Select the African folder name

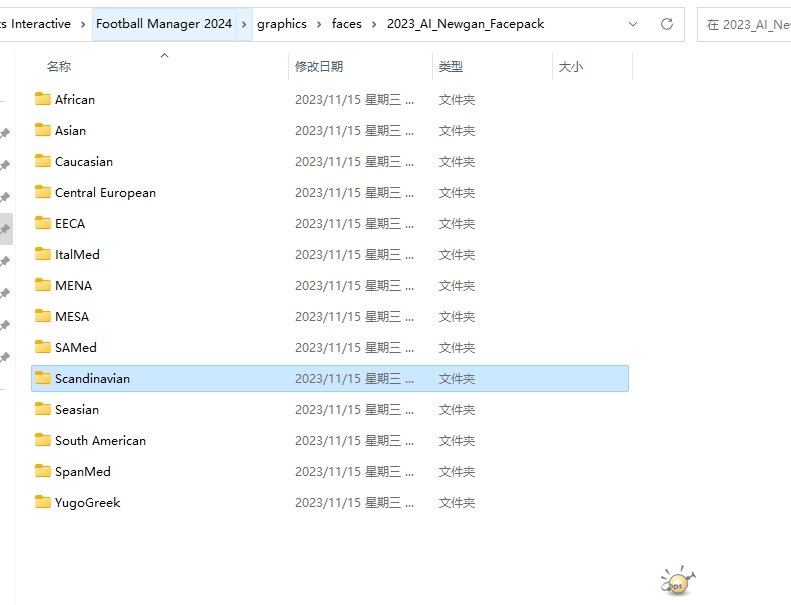click(75, 99)
